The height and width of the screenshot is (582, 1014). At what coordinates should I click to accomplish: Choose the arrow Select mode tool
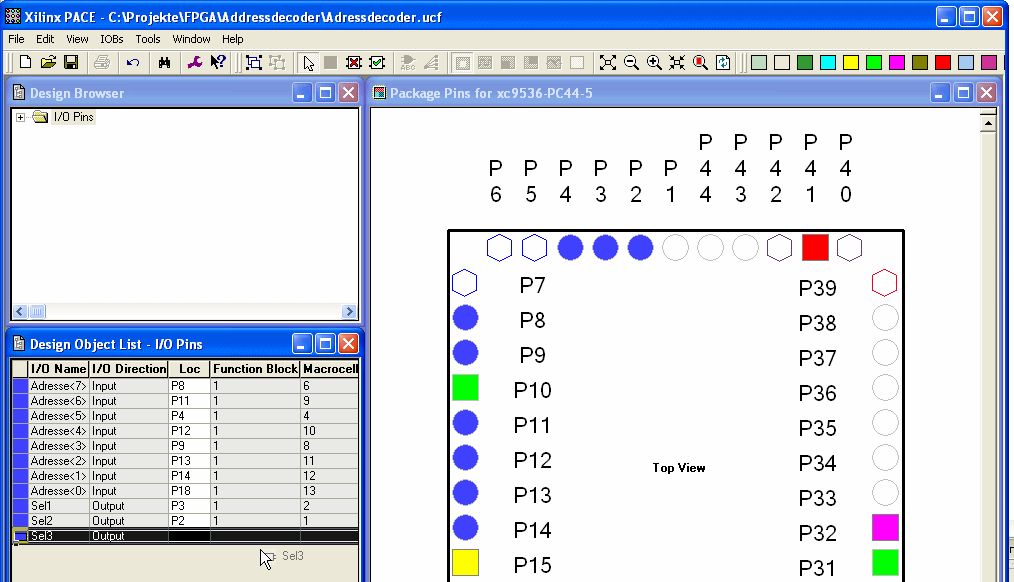tap(308, 63)
